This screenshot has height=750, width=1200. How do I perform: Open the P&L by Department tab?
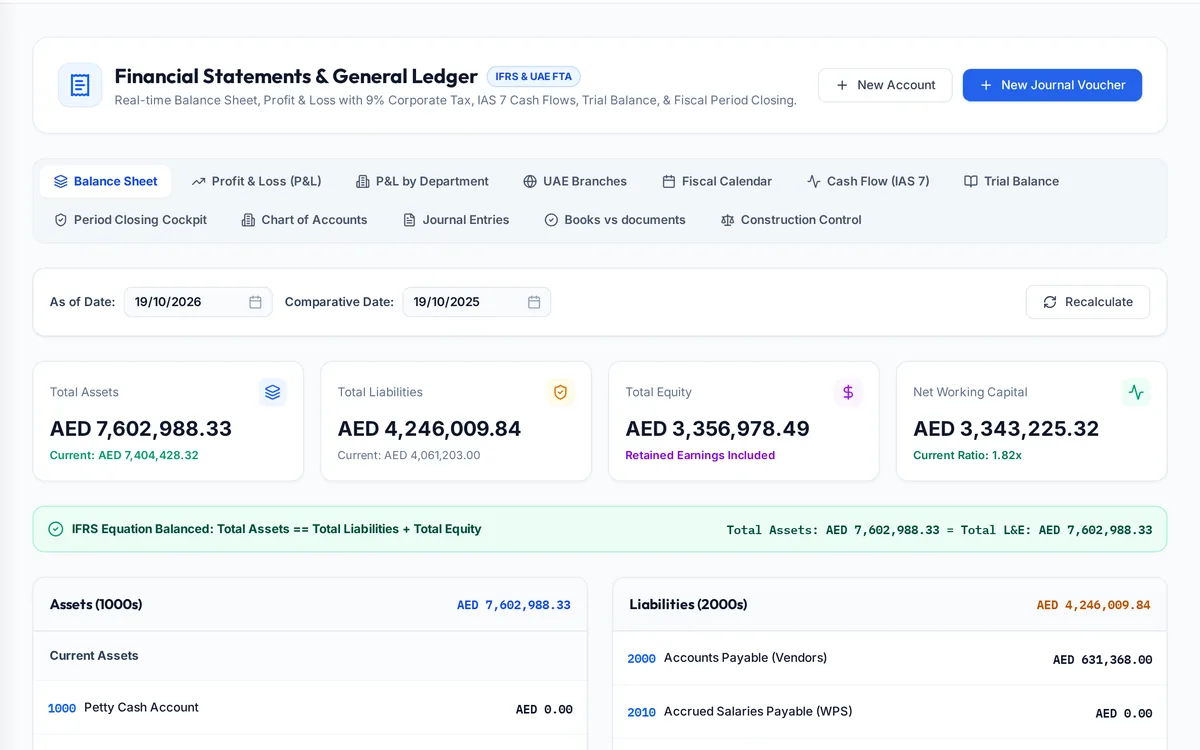point(422,181)
